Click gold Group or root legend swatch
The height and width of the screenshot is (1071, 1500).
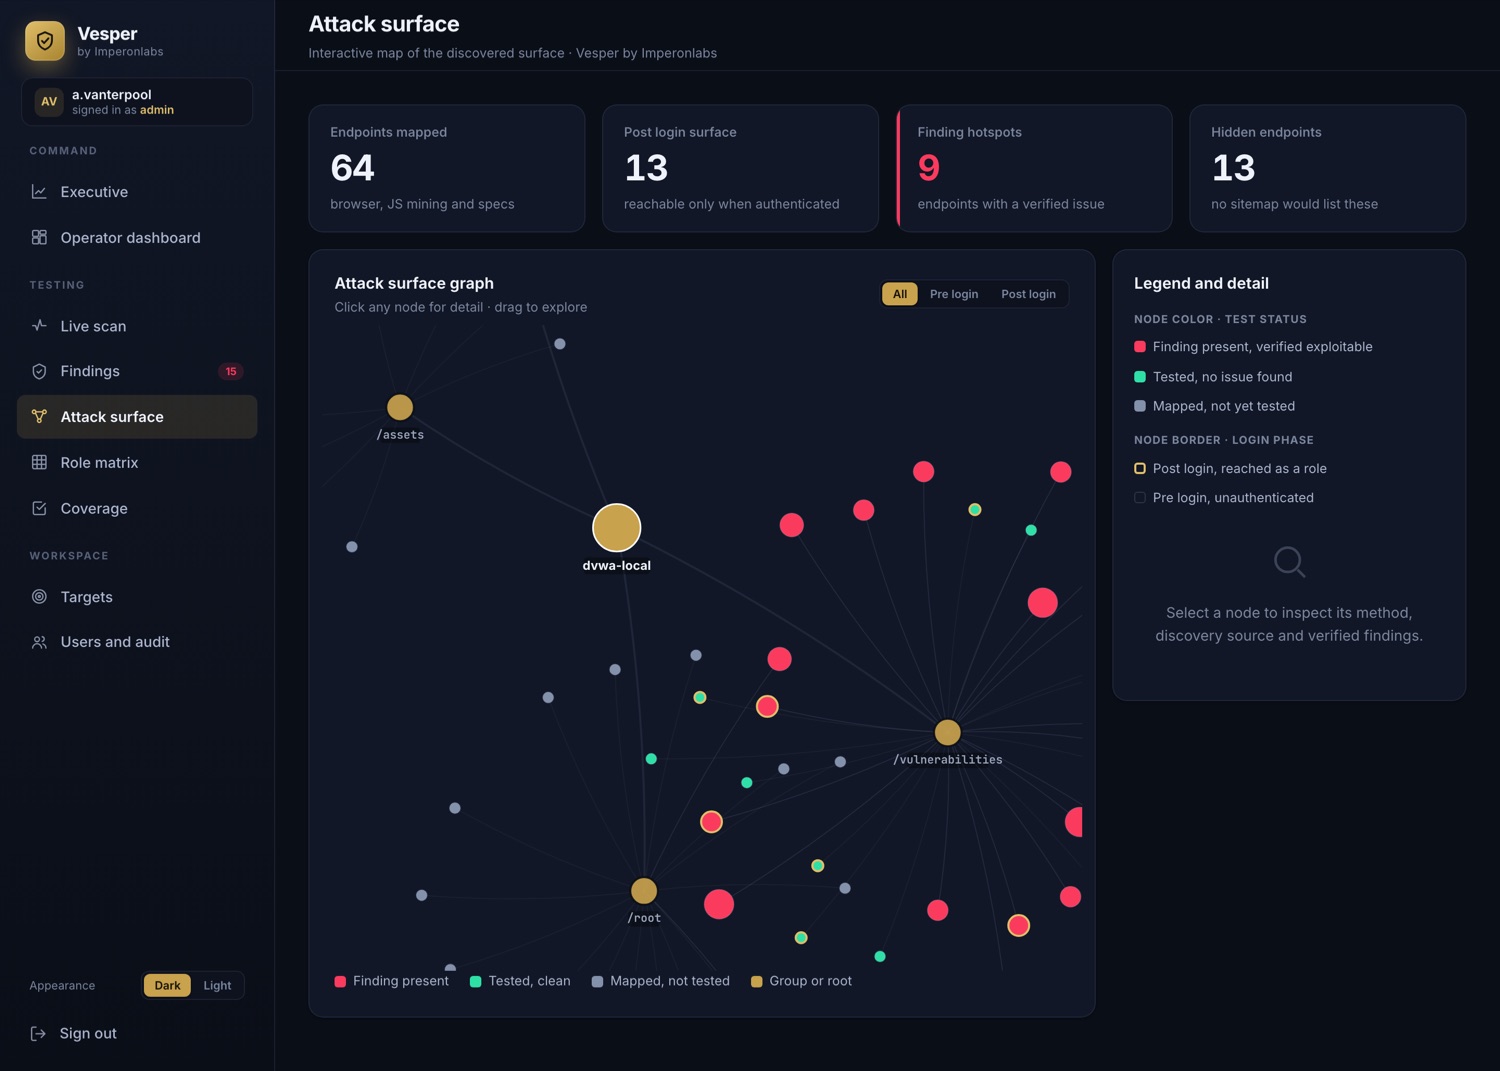[x=757, y=981]
